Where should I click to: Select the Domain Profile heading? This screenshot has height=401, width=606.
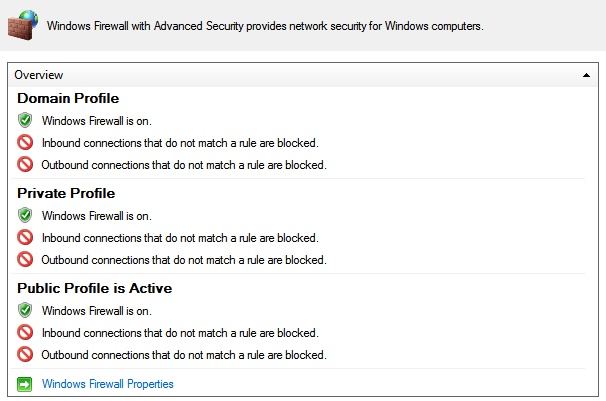click(68, 98)
